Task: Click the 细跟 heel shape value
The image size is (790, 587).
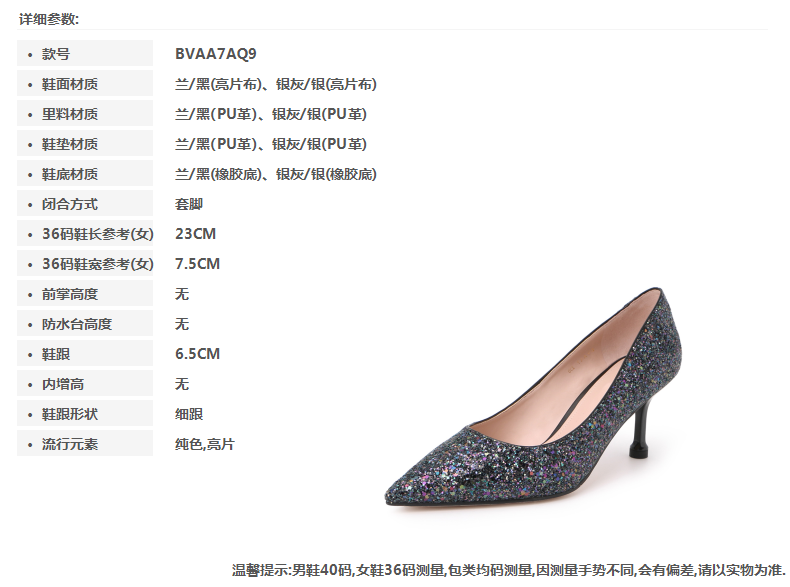Action: coord(189,414)
